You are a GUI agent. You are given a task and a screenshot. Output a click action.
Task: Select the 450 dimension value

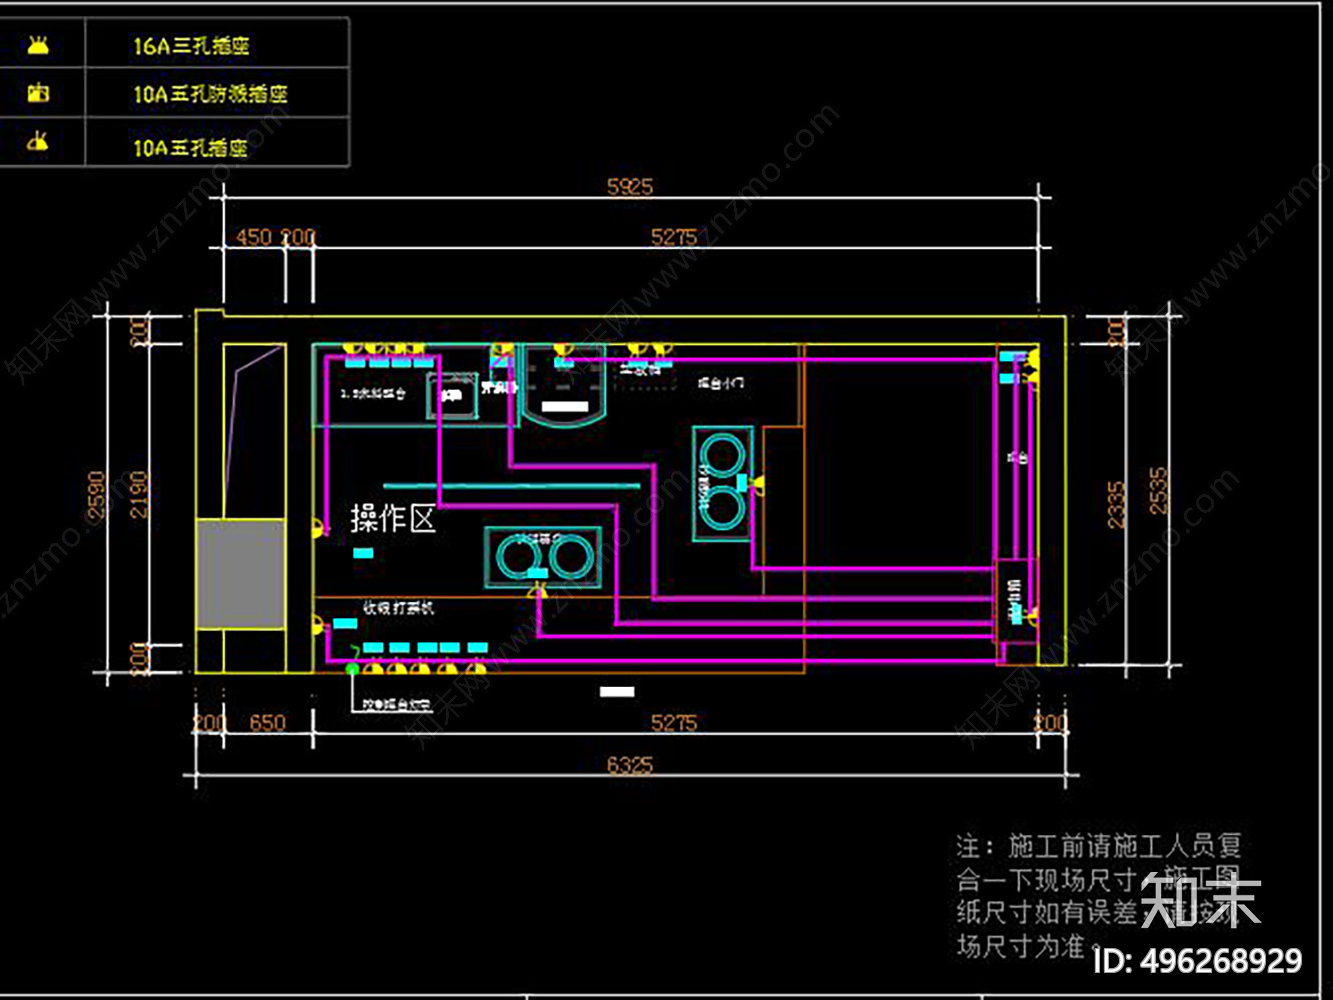tap(253, 237)
